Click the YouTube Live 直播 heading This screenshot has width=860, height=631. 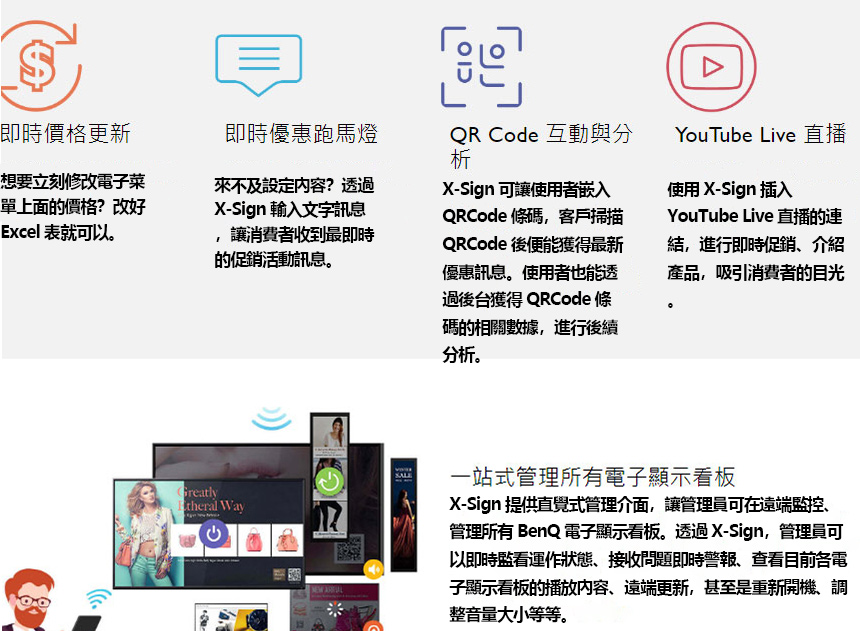(761, 134)
